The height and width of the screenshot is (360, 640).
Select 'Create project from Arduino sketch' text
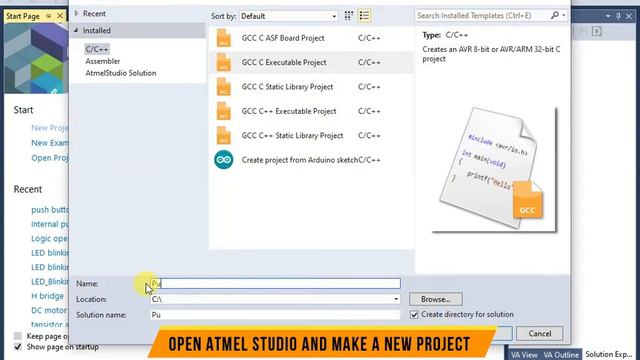[x=300, y=160]
